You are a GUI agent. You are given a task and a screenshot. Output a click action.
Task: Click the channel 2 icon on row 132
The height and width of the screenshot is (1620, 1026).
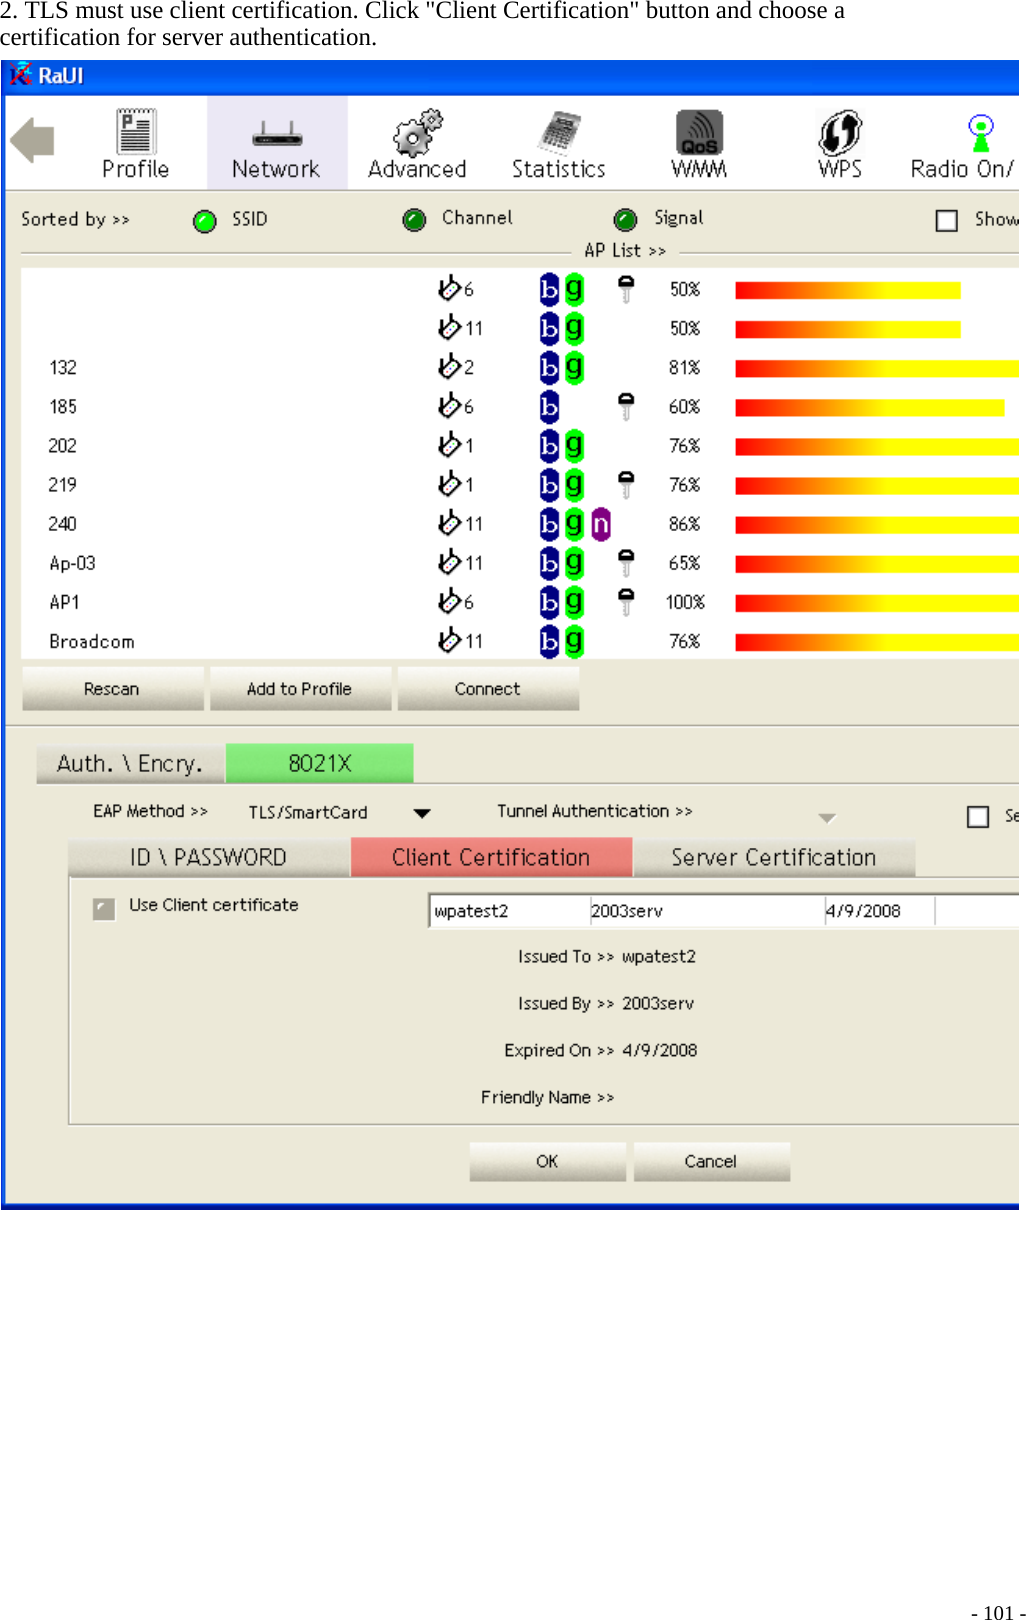(x=449, y=366)
